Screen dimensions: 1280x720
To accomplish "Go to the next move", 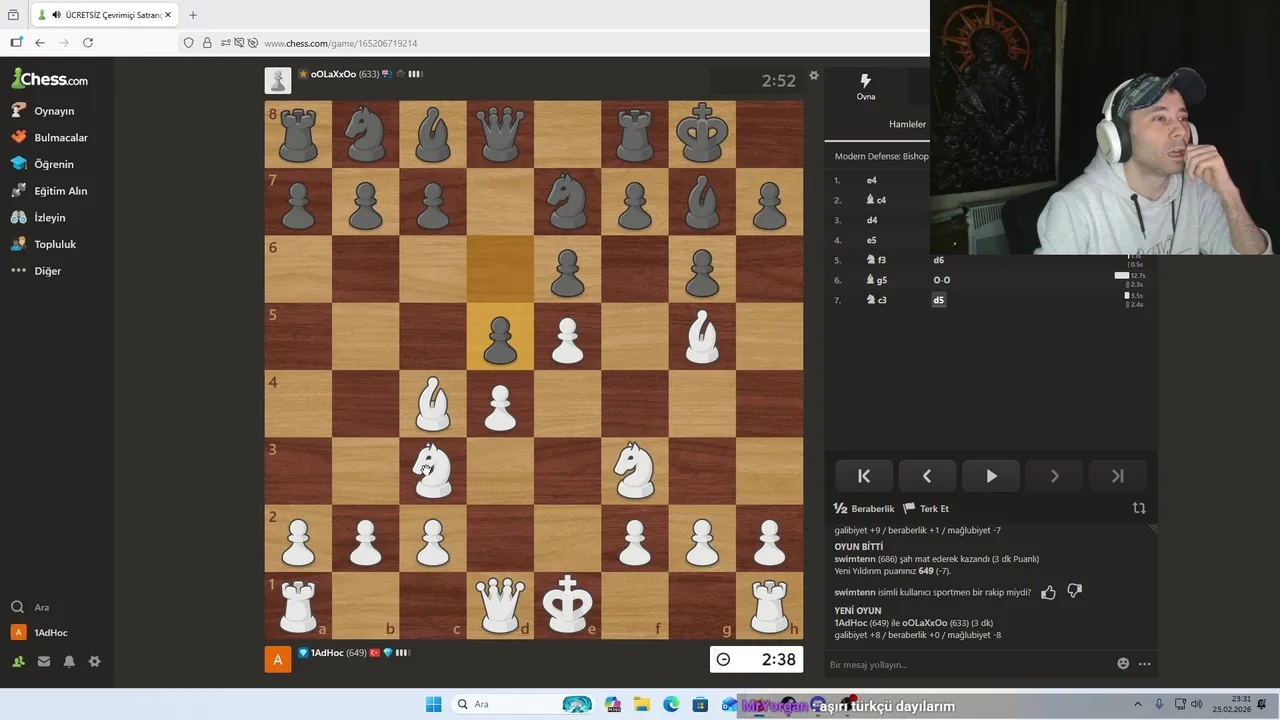I will click(x=1054, y=476).
